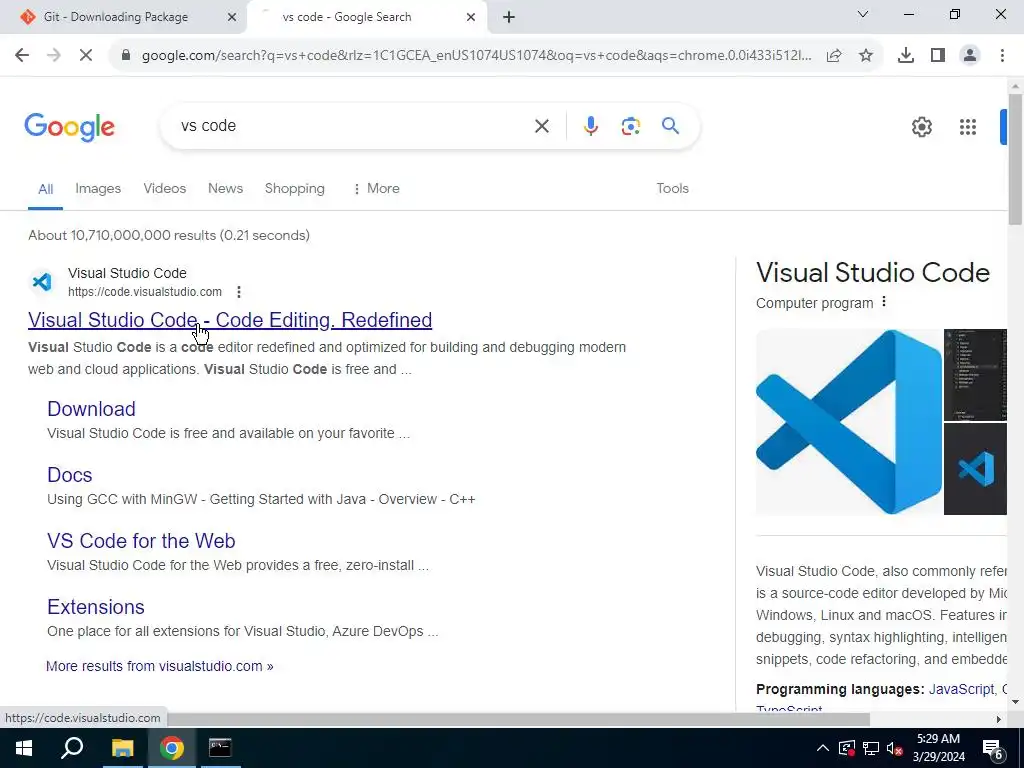The height and width of the screenshot is (768, 1024).
Task: Switch to News results tab
Action: point(225,189)
